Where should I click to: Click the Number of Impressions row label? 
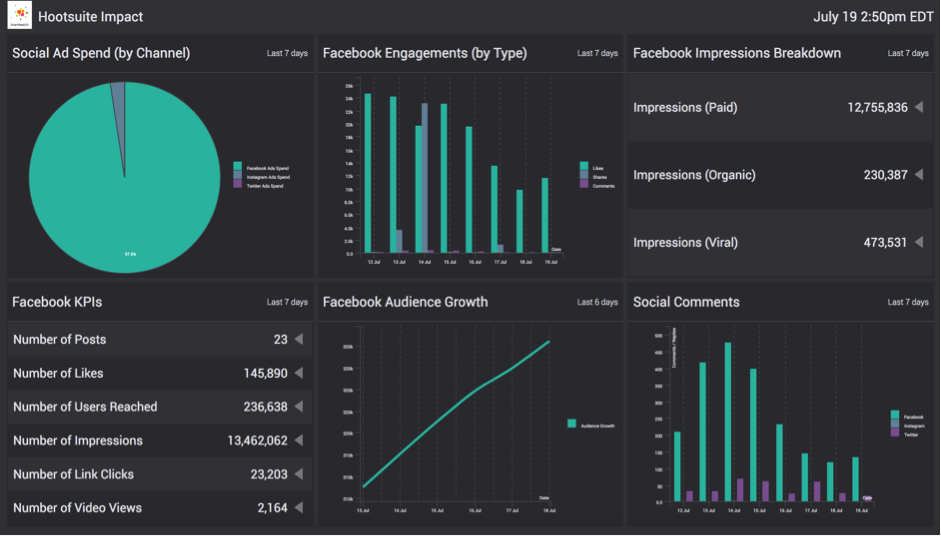pyautogui.click(x=78, y=441)
